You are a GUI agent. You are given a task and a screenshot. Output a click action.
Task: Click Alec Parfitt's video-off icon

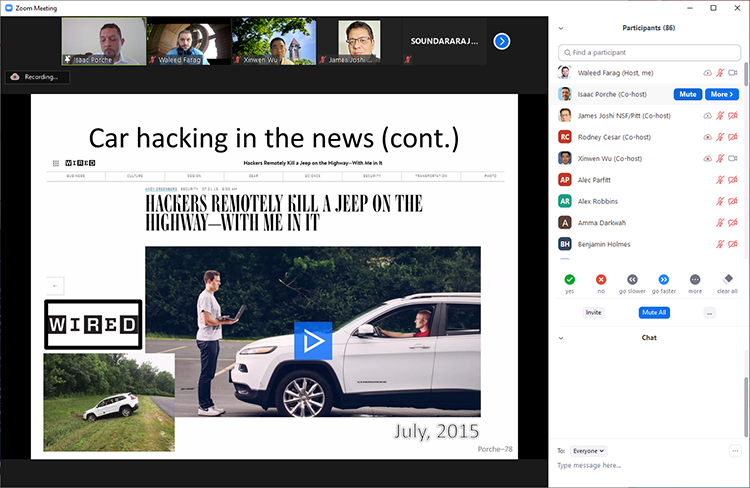click(x=733, y=180)
